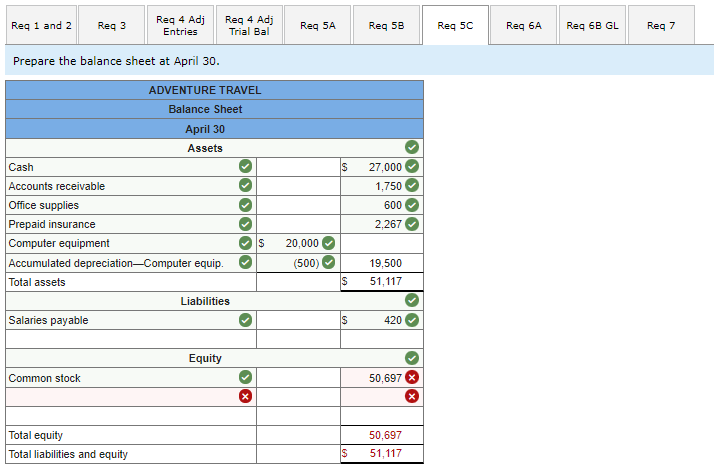Screen dimensions: 727x465
Task: Click the Office supplies amount 600
Action: 382,205
